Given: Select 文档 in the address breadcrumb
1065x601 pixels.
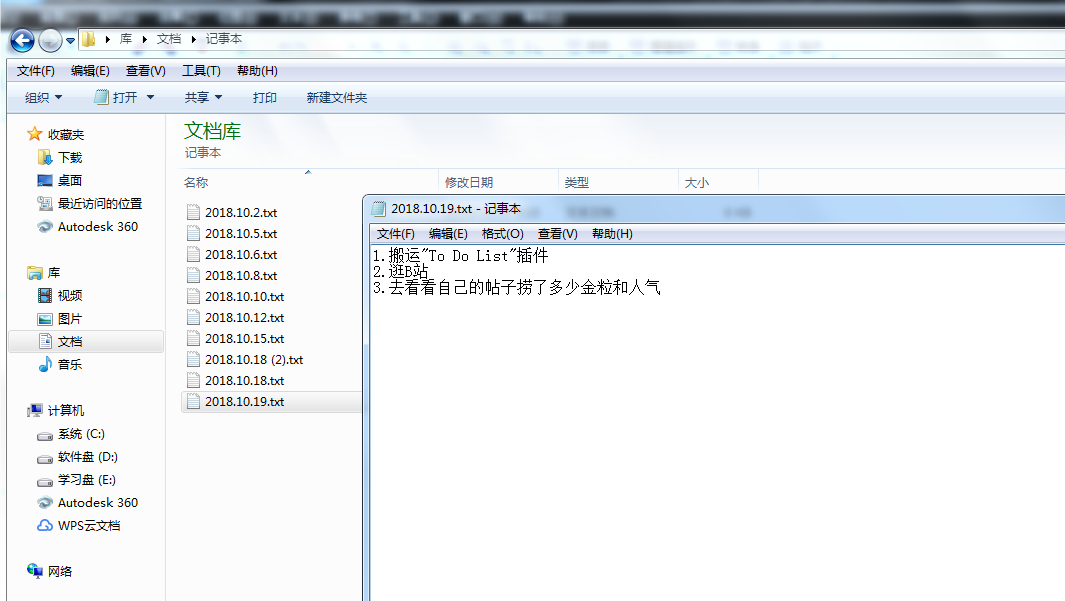Looking at the screenshot, I should [x=168, y=39].
